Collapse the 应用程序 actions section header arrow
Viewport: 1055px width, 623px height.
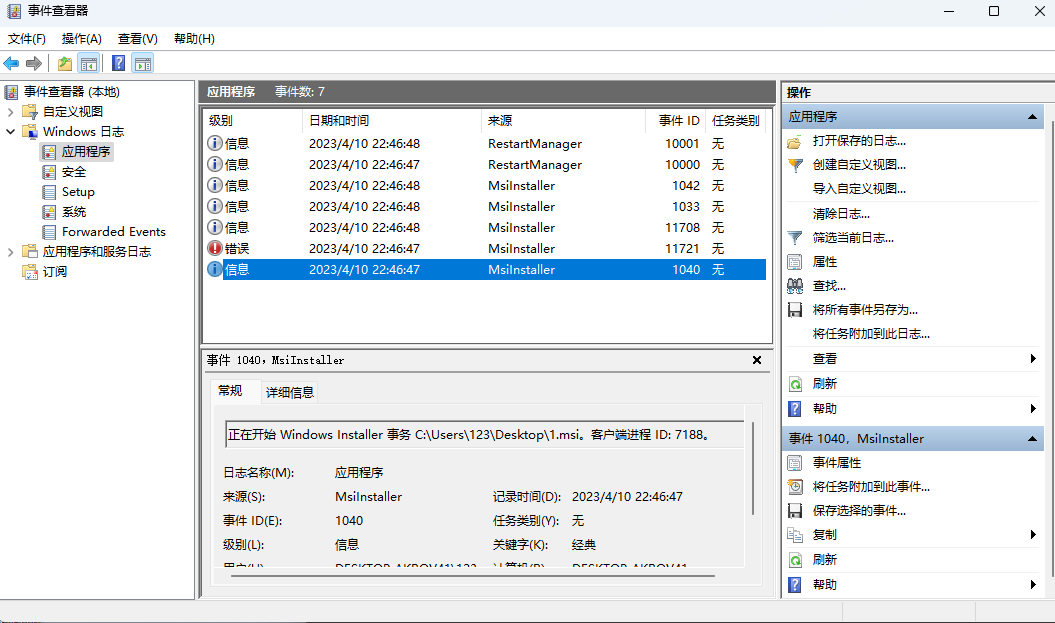(1032, 117)
